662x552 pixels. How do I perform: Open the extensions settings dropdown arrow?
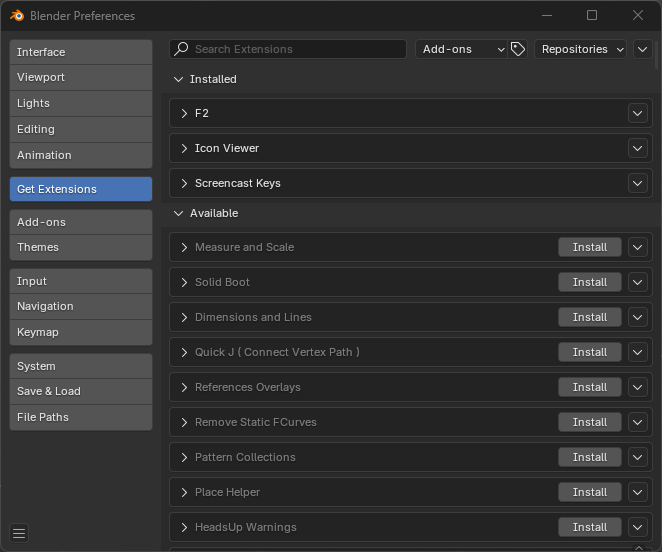pyautogui.click(x=643, y=49)
